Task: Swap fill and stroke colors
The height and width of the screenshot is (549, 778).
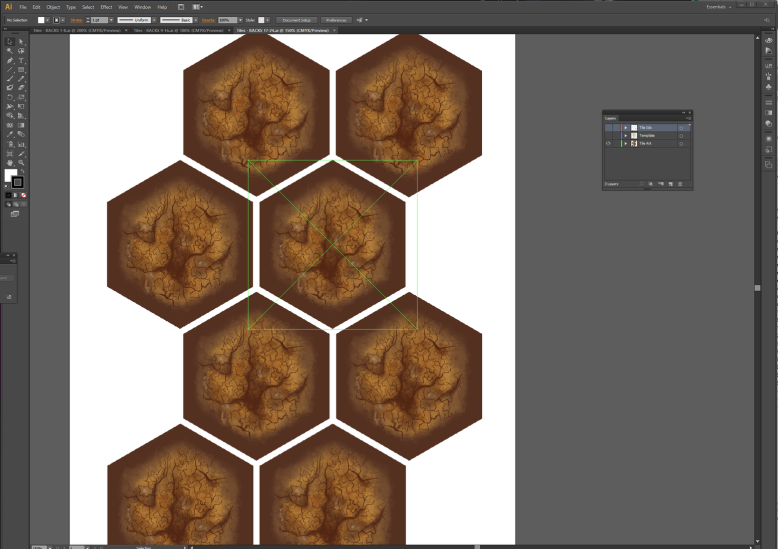Action: click(22, 171)
